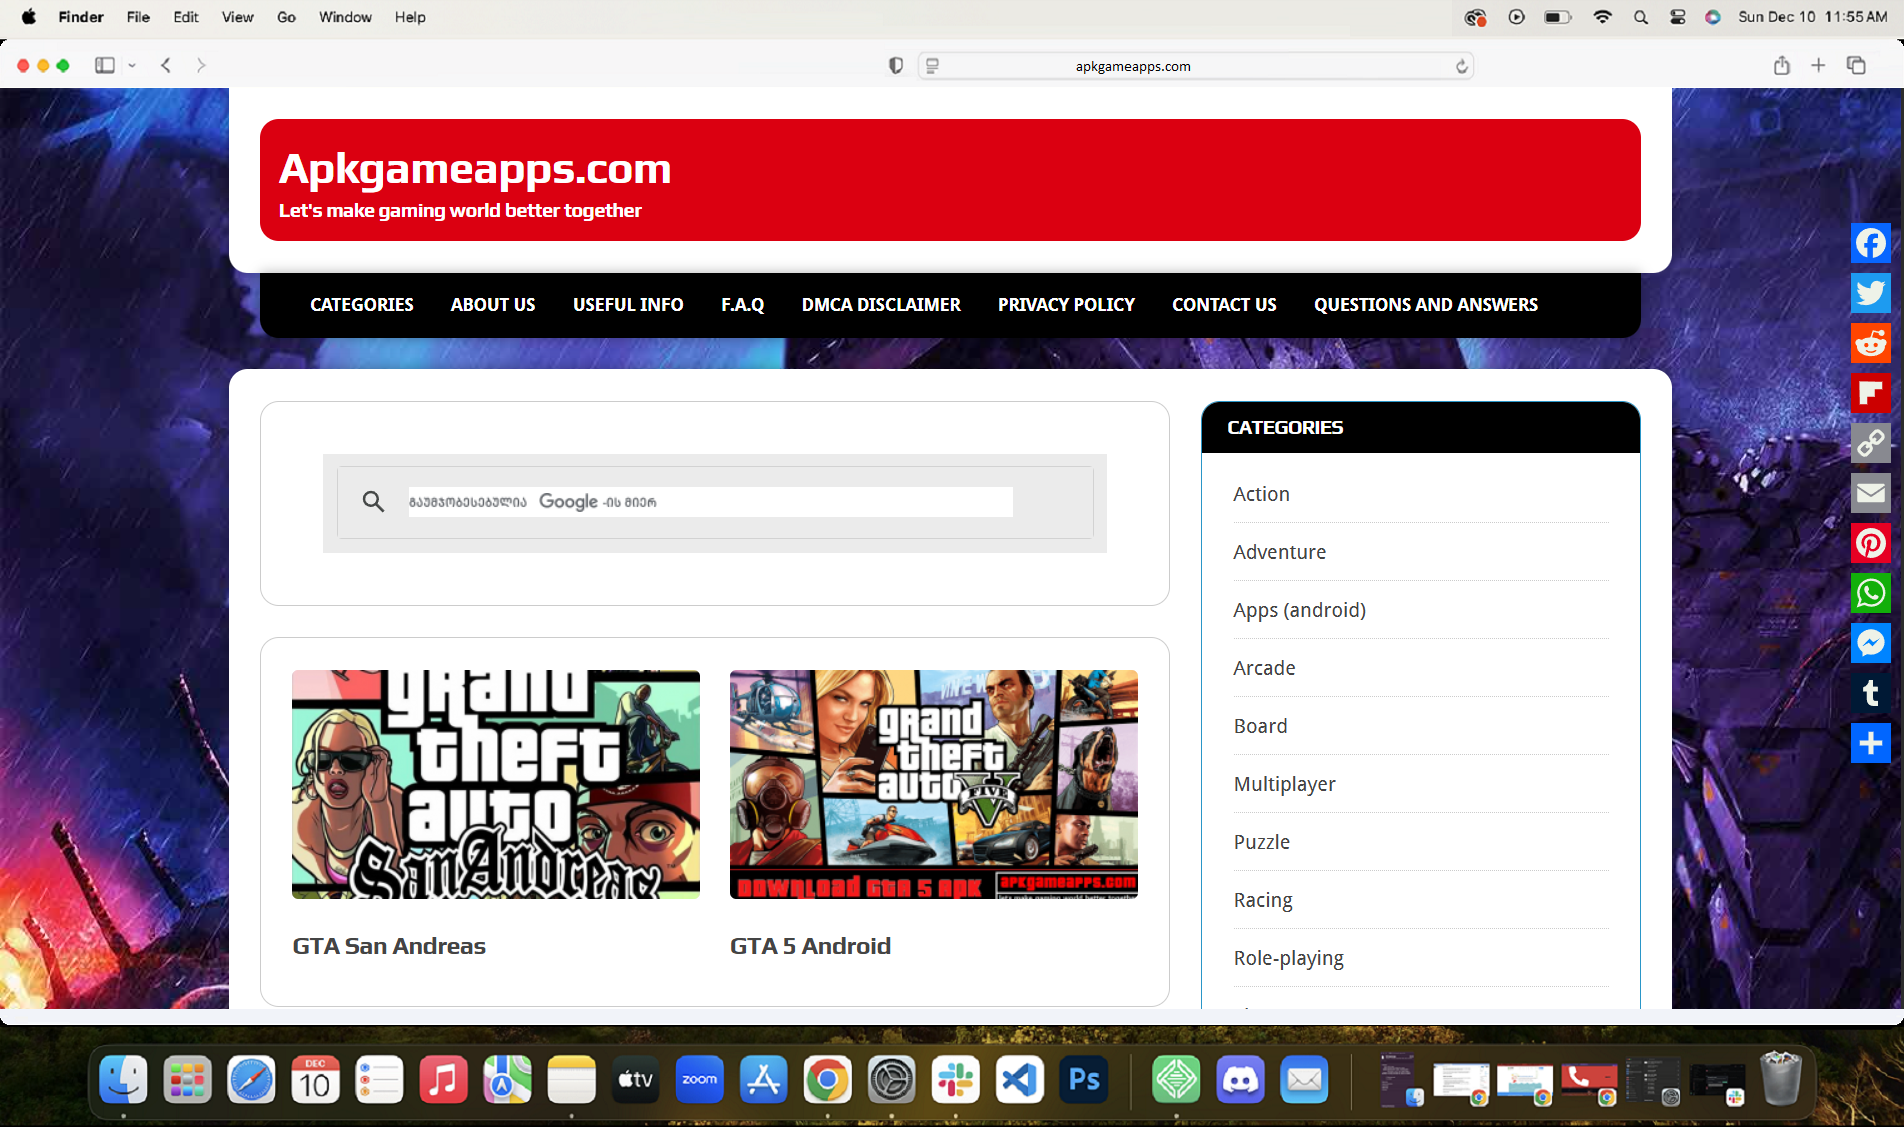Screen dimensions: 1904x1127
Task: Click the Google custom search field
Action: pyautogui.click(x=710, y=502)
